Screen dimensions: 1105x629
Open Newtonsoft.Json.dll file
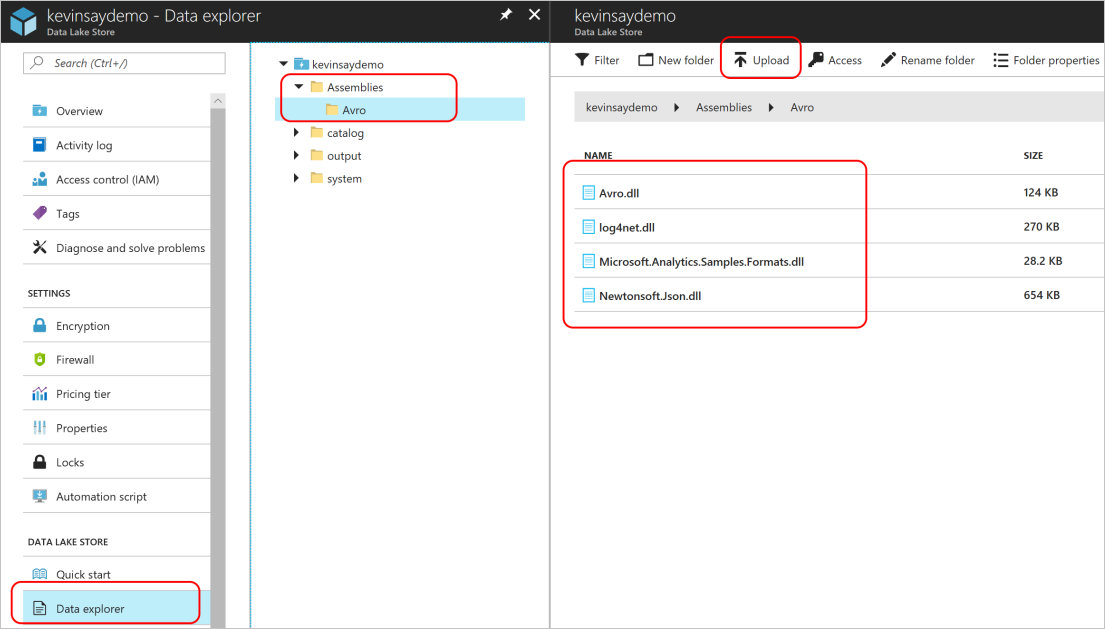650,296
